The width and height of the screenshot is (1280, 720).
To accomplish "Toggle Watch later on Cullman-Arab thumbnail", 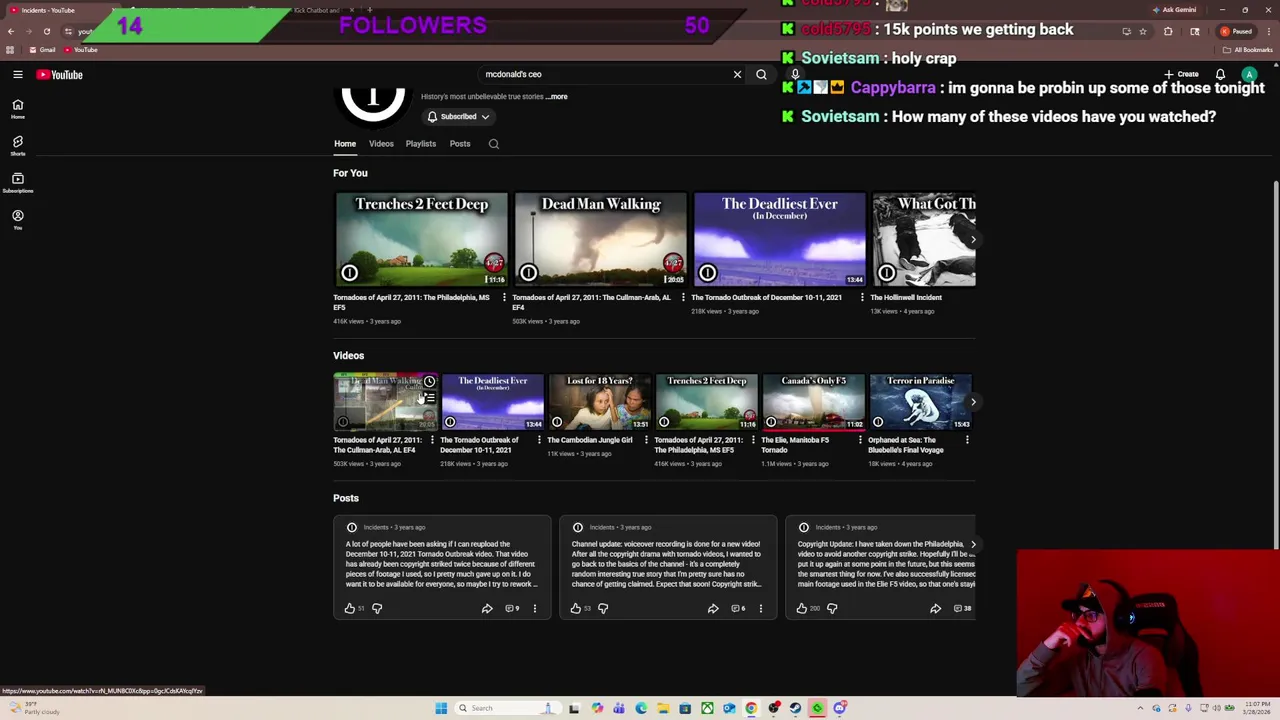I will [x=429, y=382].
